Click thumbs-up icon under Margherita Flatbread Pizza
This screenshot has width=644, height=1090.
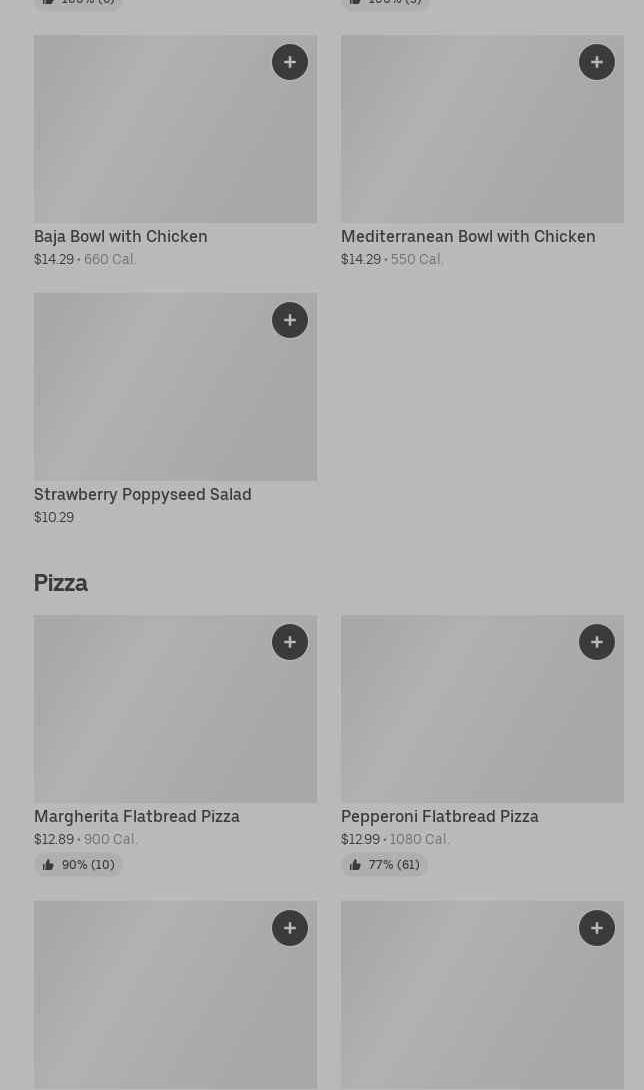pos(48,865)
